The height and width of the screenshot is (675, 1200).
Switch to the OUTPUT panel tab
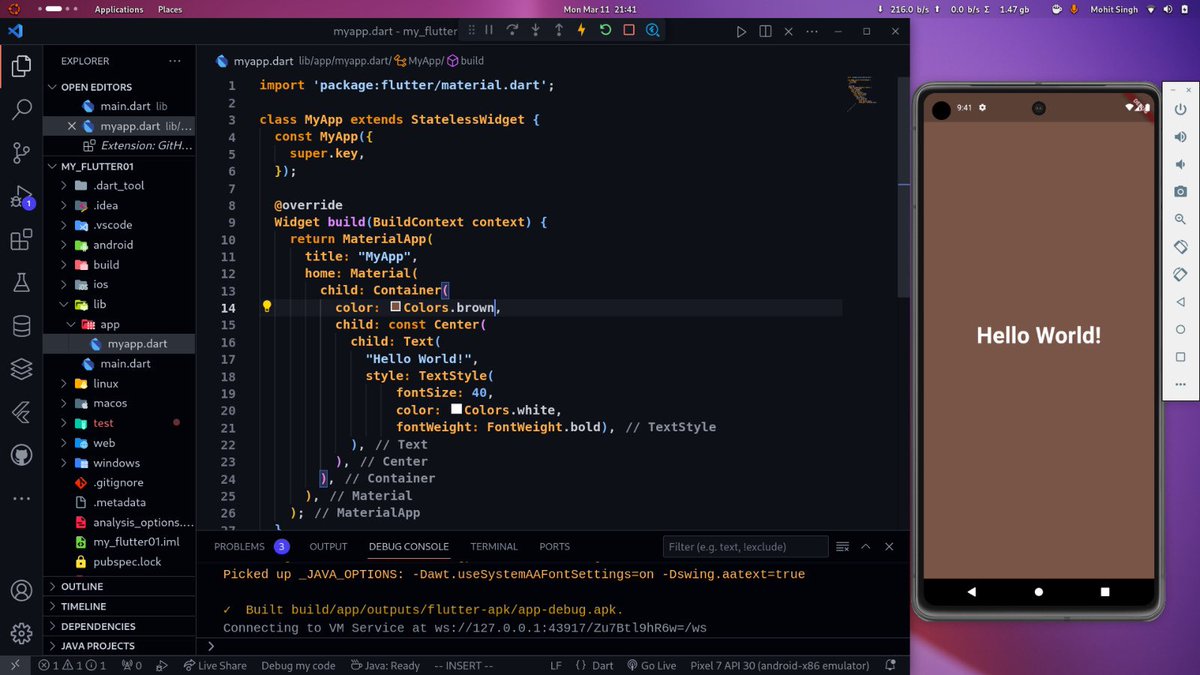tap(328, 546)
